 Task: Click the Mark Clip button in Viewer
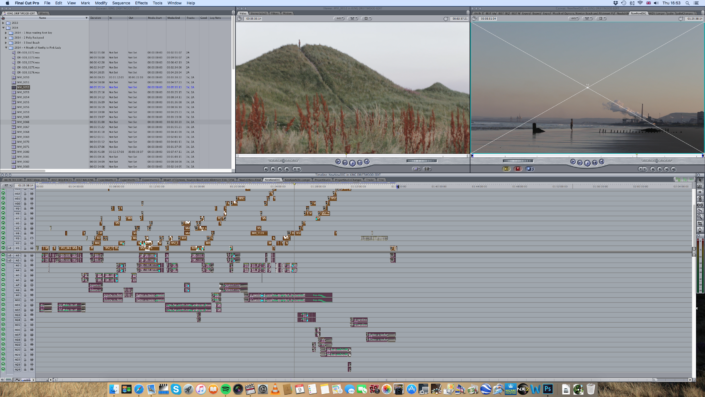pos(273,169)
